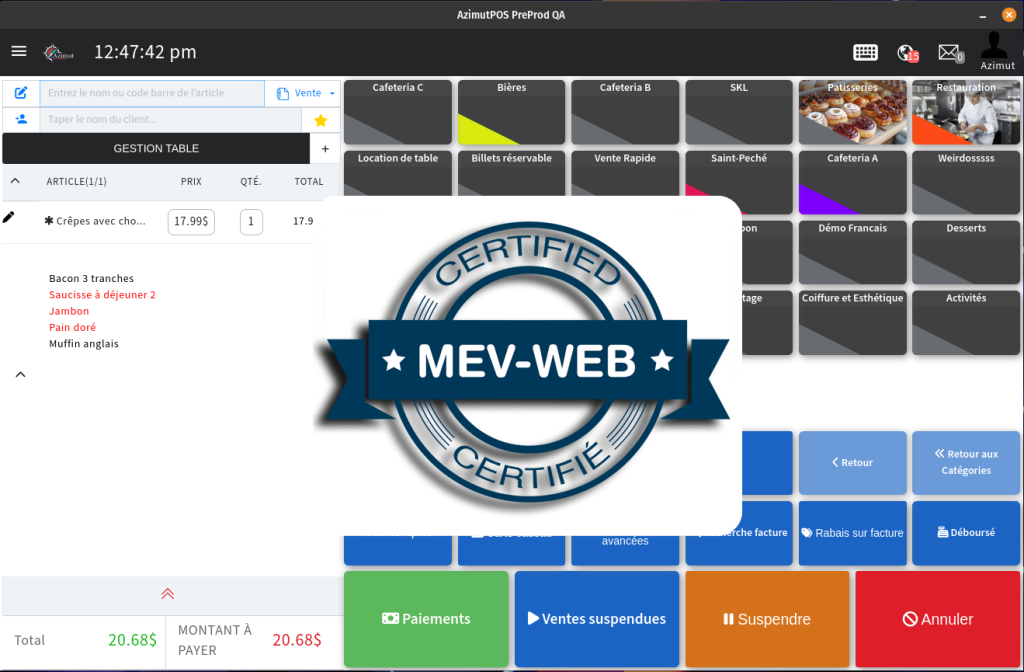Select the Bières category tile
This screenshot has width=1024, height=672.
point(511,112)
